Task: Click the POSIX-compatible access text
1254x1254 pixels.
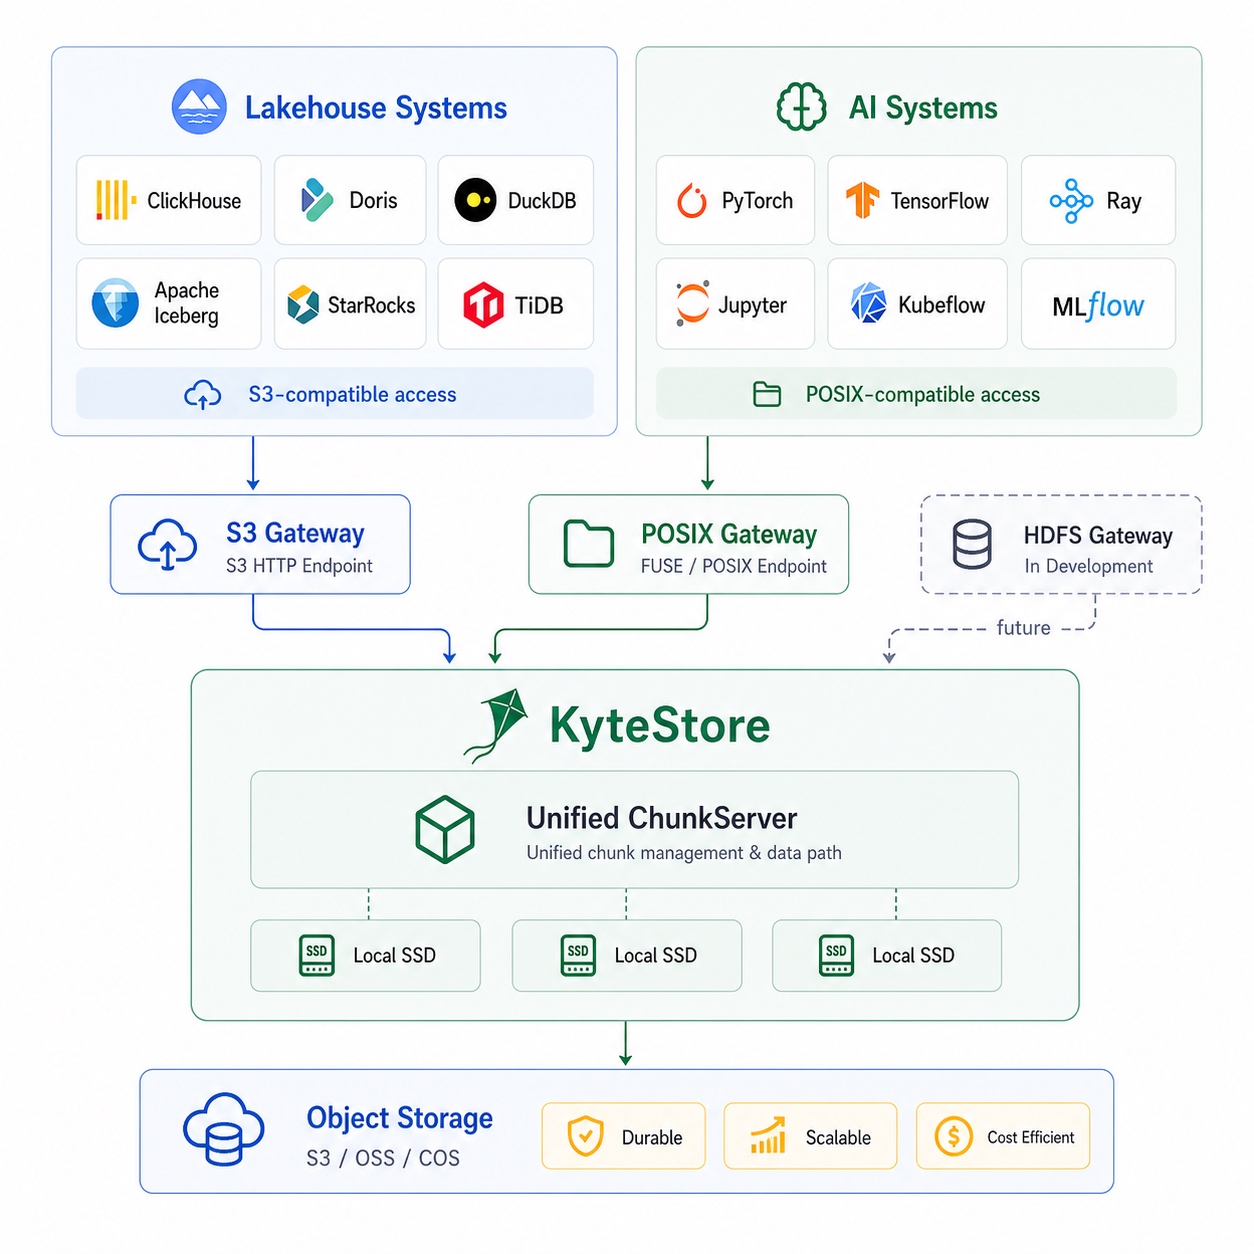Action: [x=923, y=395]
